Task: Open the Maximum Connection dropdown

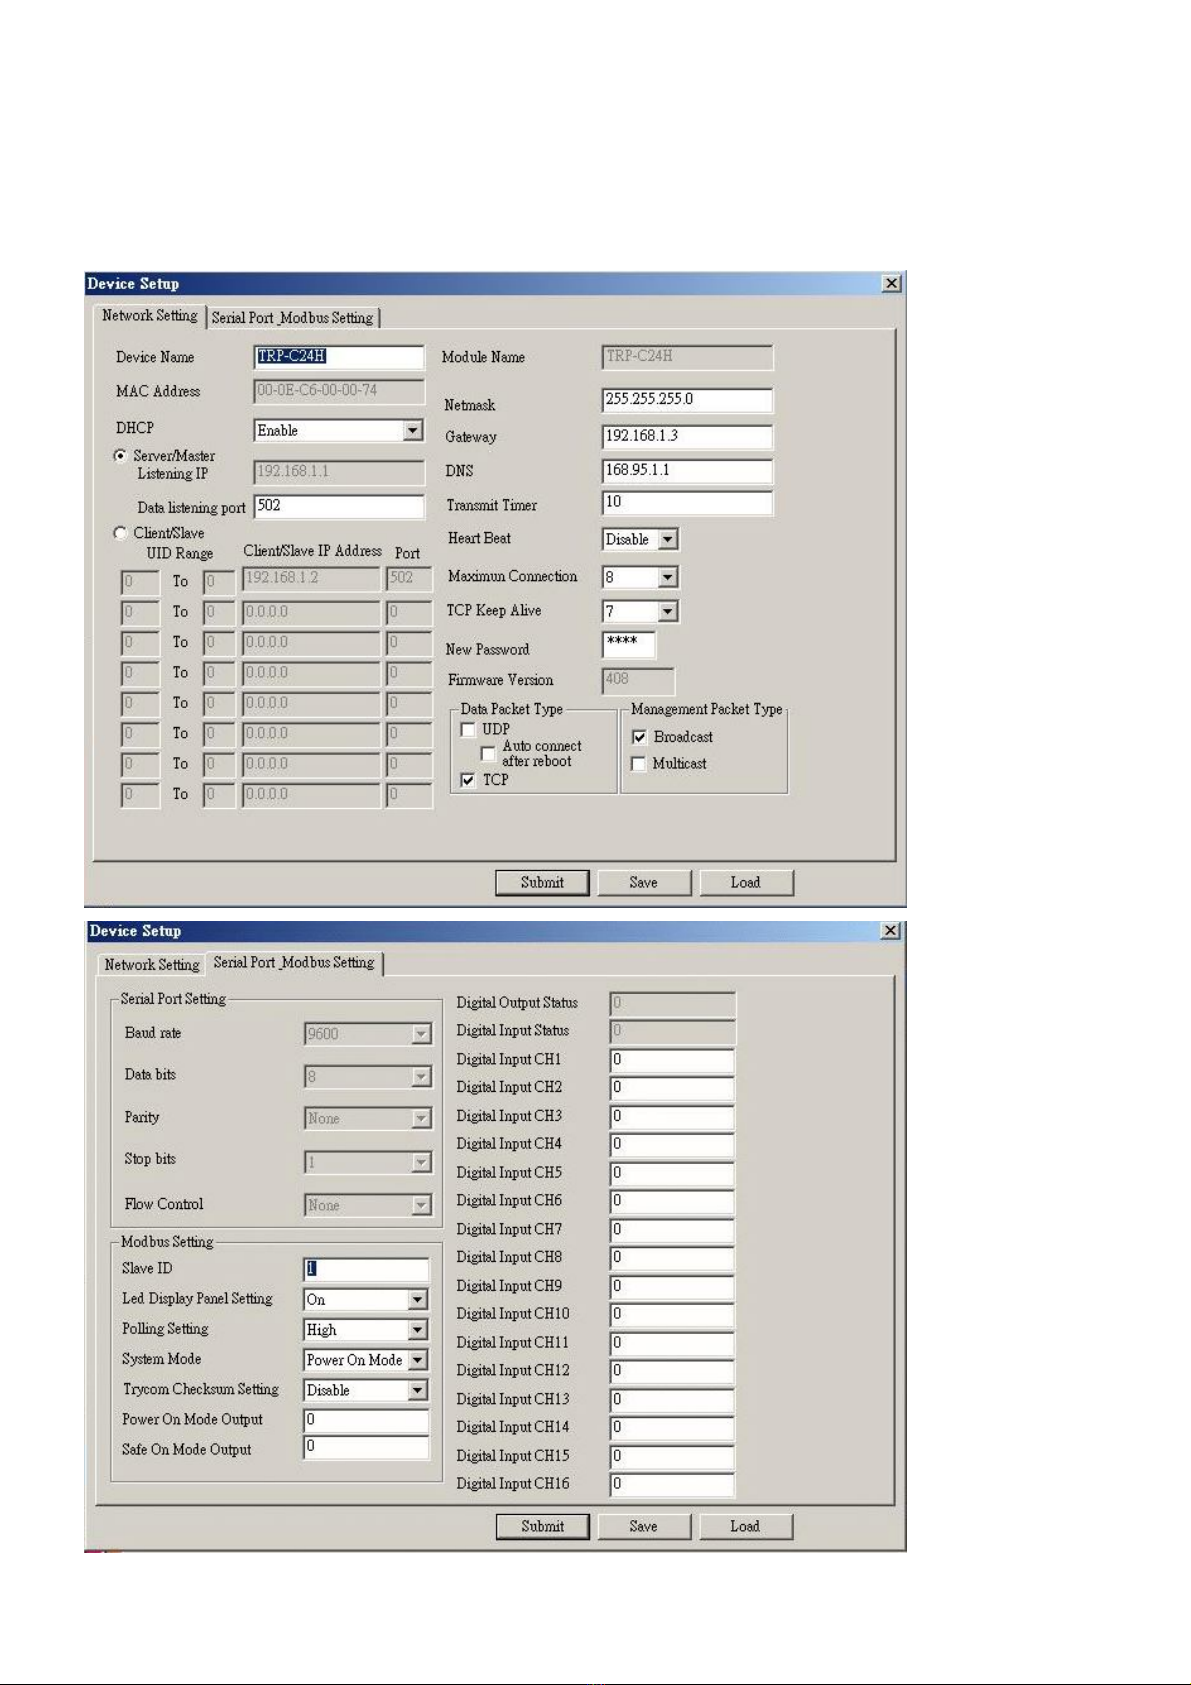Action: point(668,578)
